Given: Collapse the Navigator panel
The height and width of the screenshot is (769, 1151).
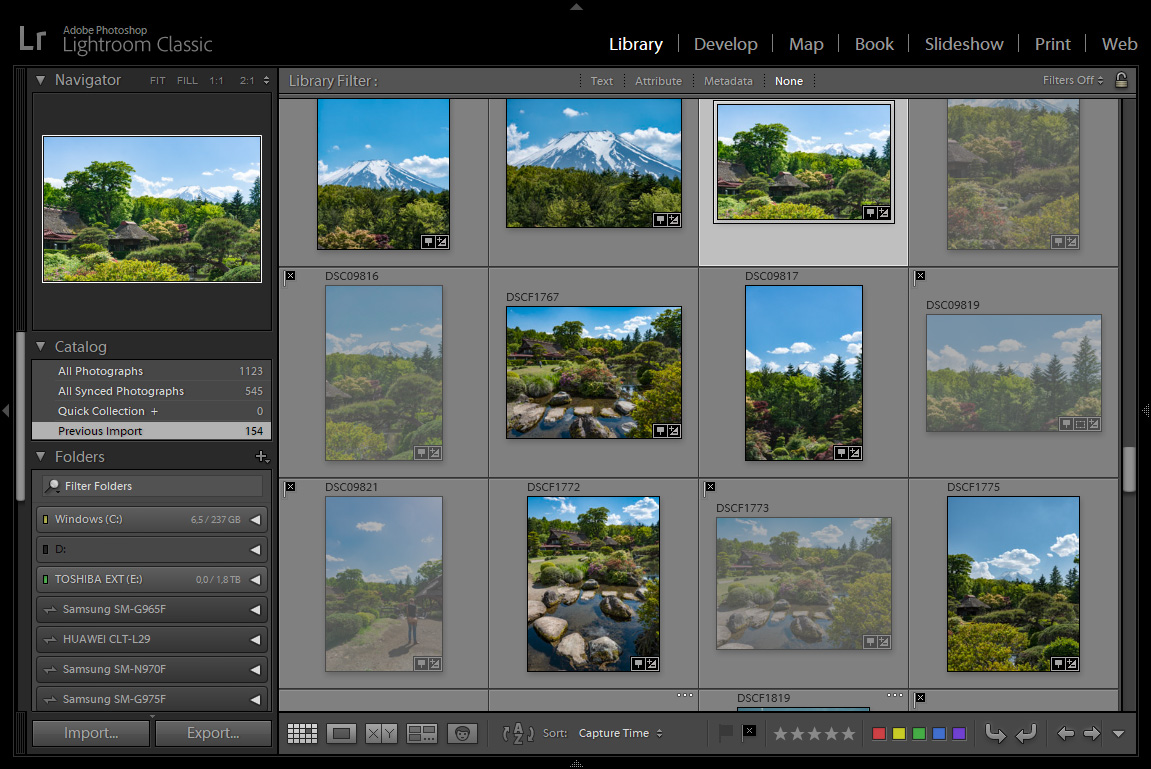Looking at the screenshot, I should [40, 80].
